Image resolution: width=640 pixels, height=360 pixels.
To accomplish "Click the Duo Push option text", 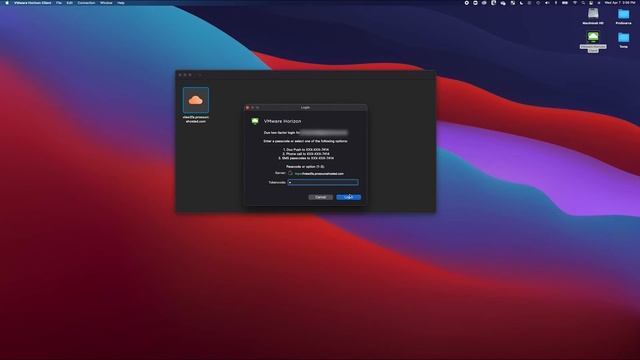I will pos(306,150).
